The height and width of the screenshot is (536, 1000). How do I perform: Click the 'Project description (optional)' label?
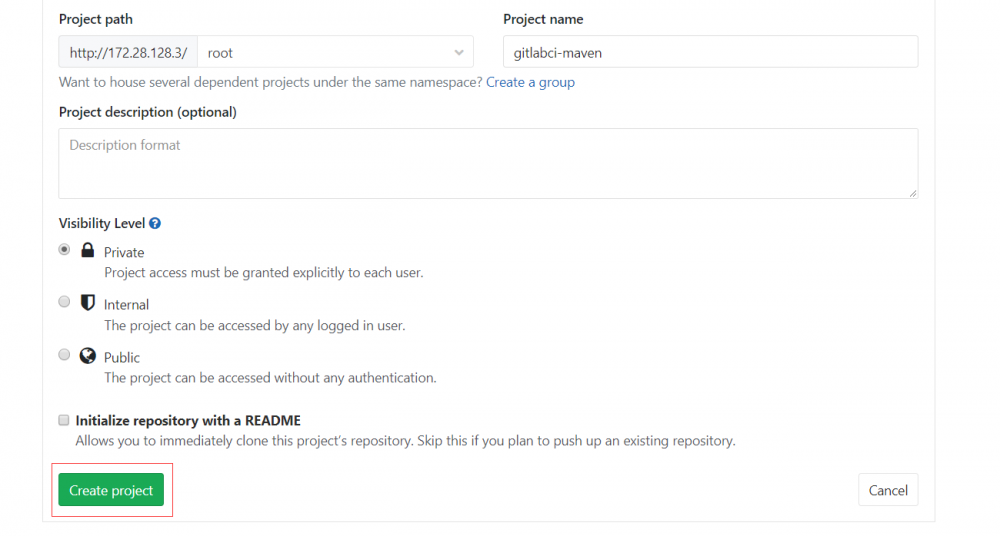[148, 112]
